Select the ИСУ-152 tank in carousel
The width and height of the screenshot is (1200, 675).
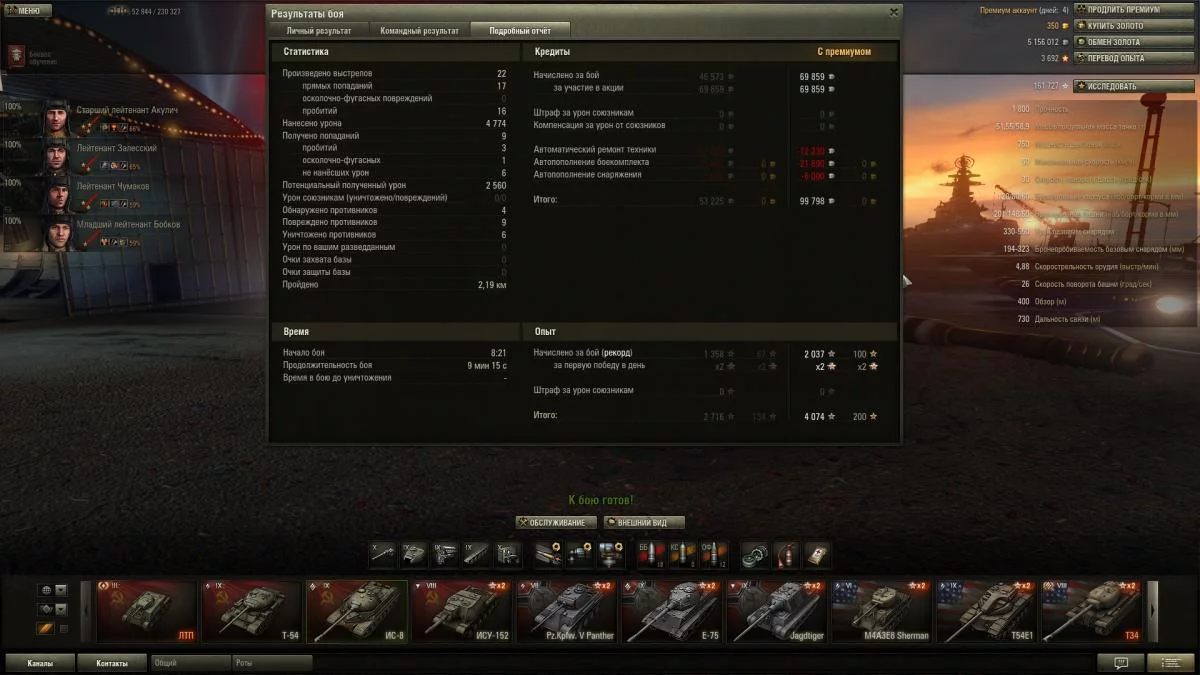coord(463,611)
